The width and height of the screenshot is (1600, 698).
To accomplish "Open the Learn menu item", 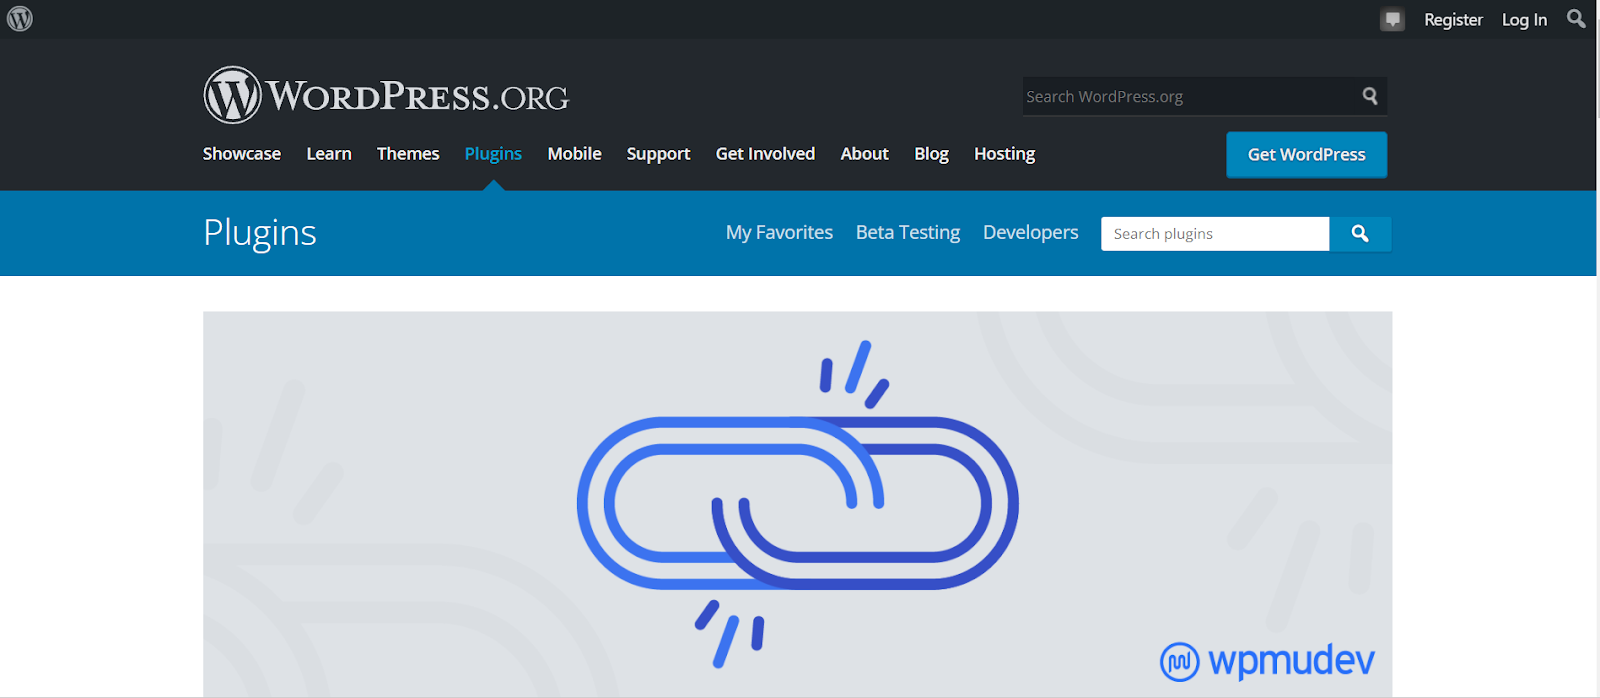I will click(x=329, y=154).
